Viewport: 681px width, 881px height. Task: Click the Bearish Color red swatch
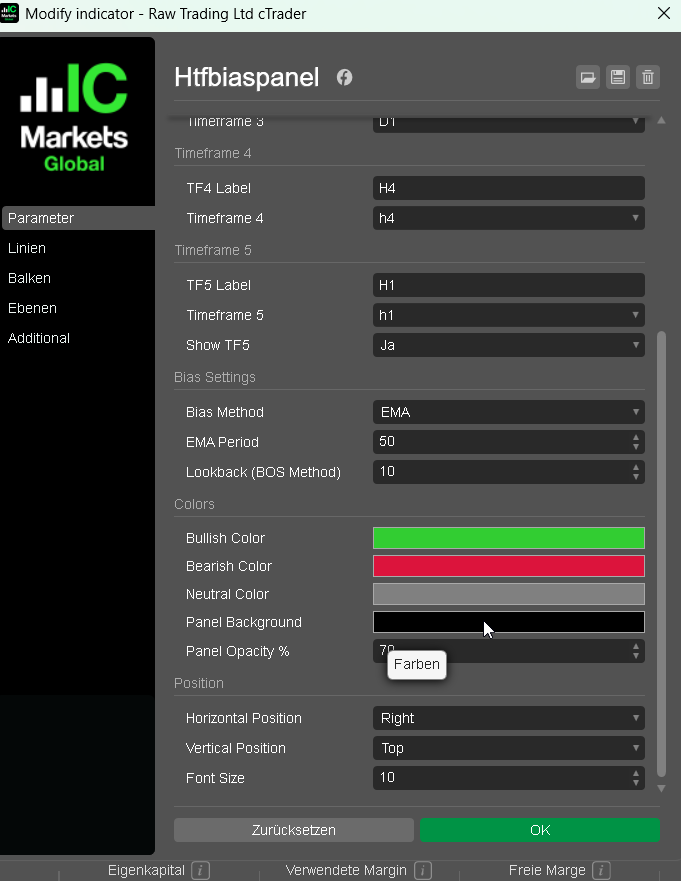[508, 566]
